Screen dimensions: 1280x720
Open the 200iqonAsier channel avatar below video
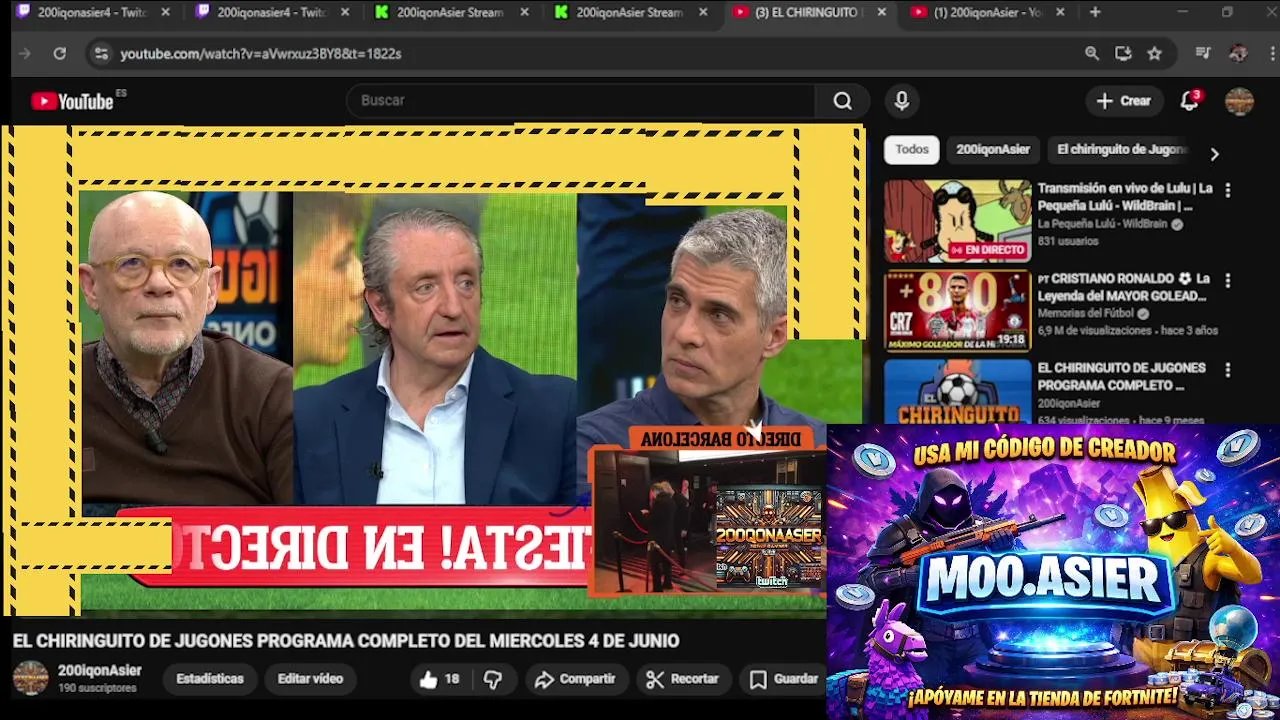[x=30, y=678]
